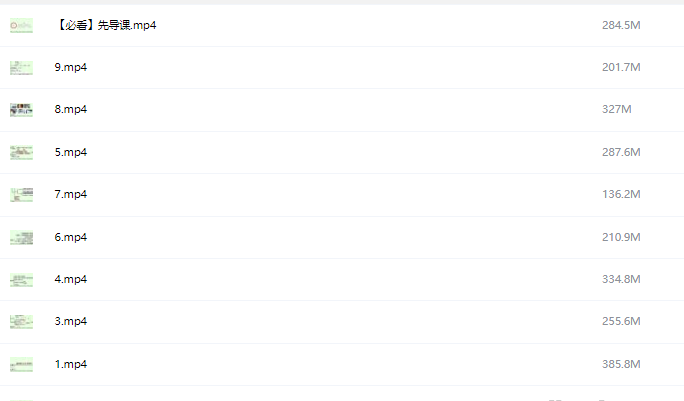Click the 385.8M file size text
684x401 pixels.
pyautogui.click(x=621, y=365)
